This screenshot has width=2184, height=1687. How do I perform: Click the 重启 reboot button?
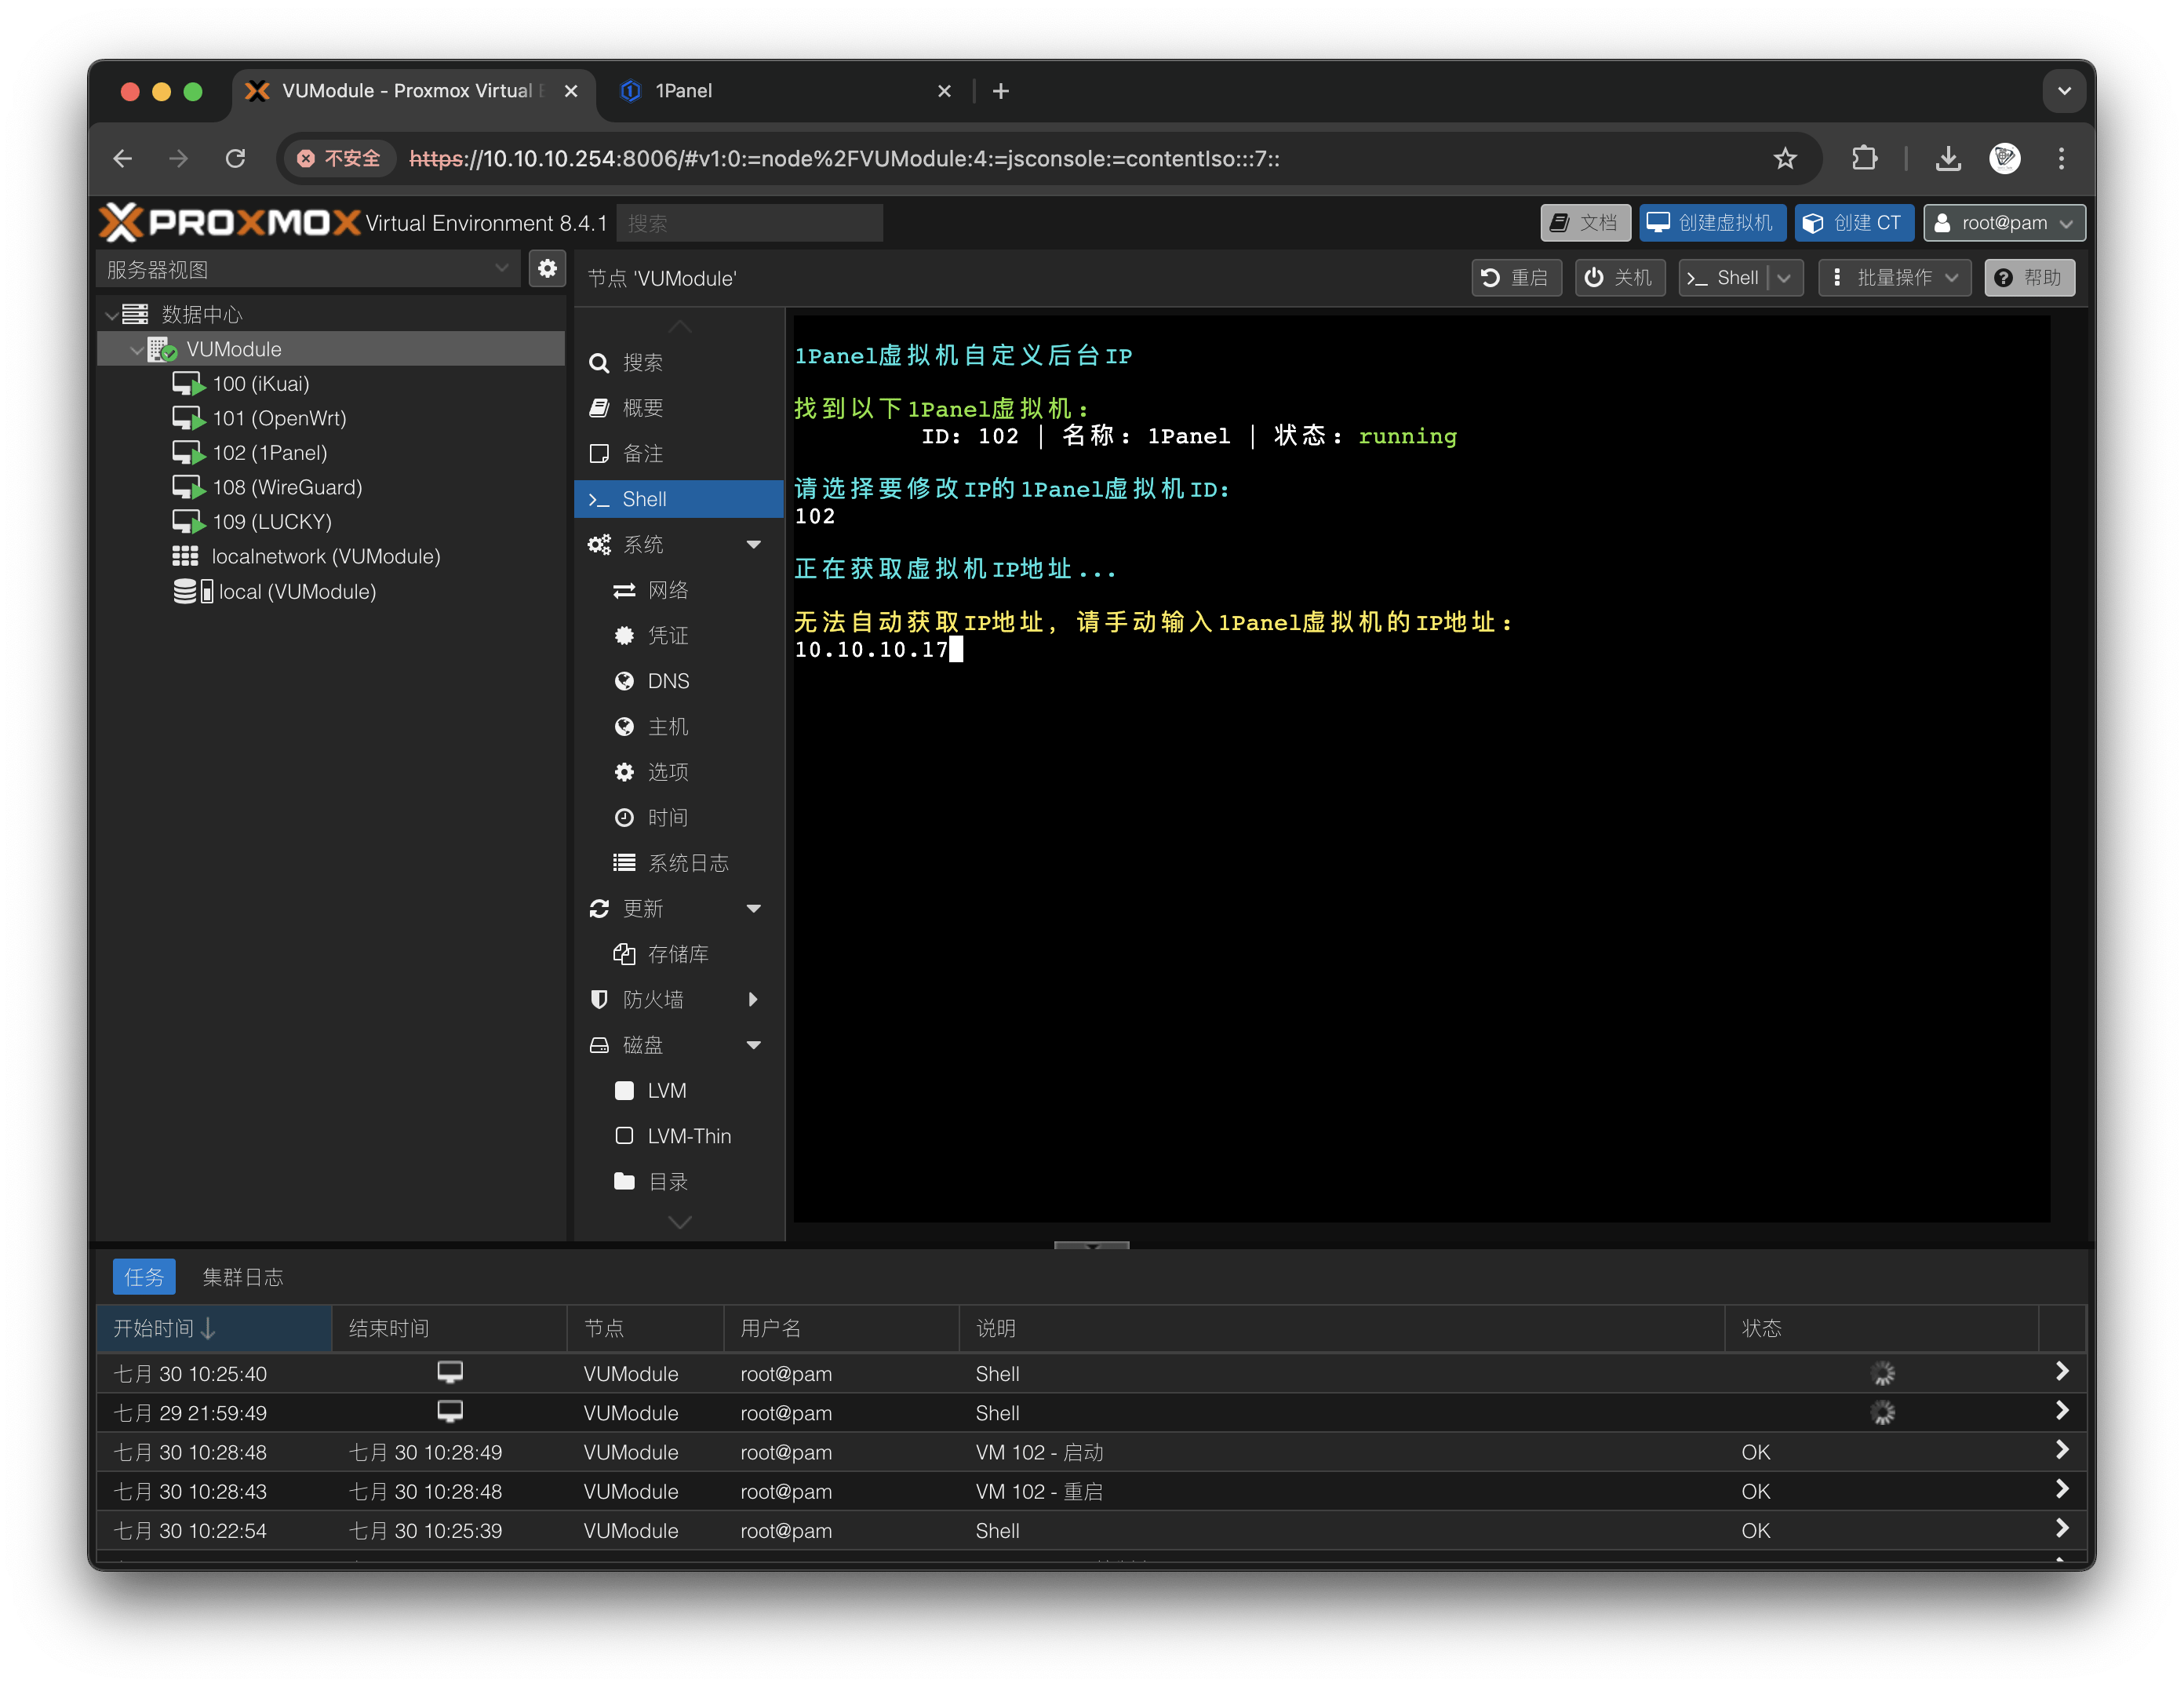1515,278
